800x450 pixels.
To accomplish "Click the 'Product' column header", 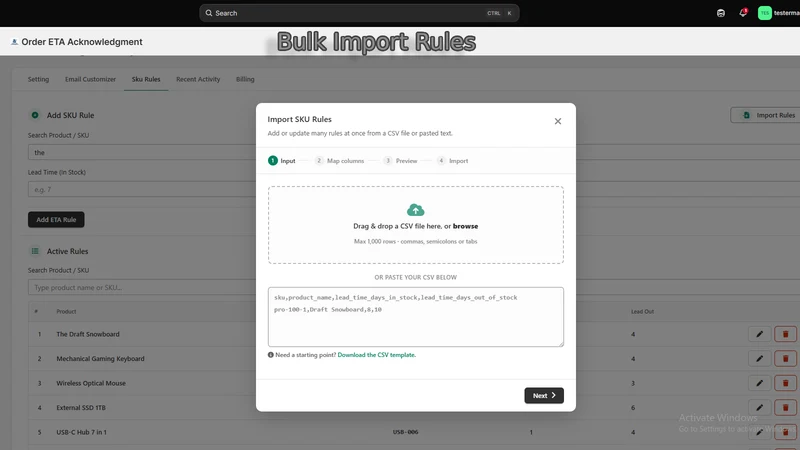I will (66, 311).
